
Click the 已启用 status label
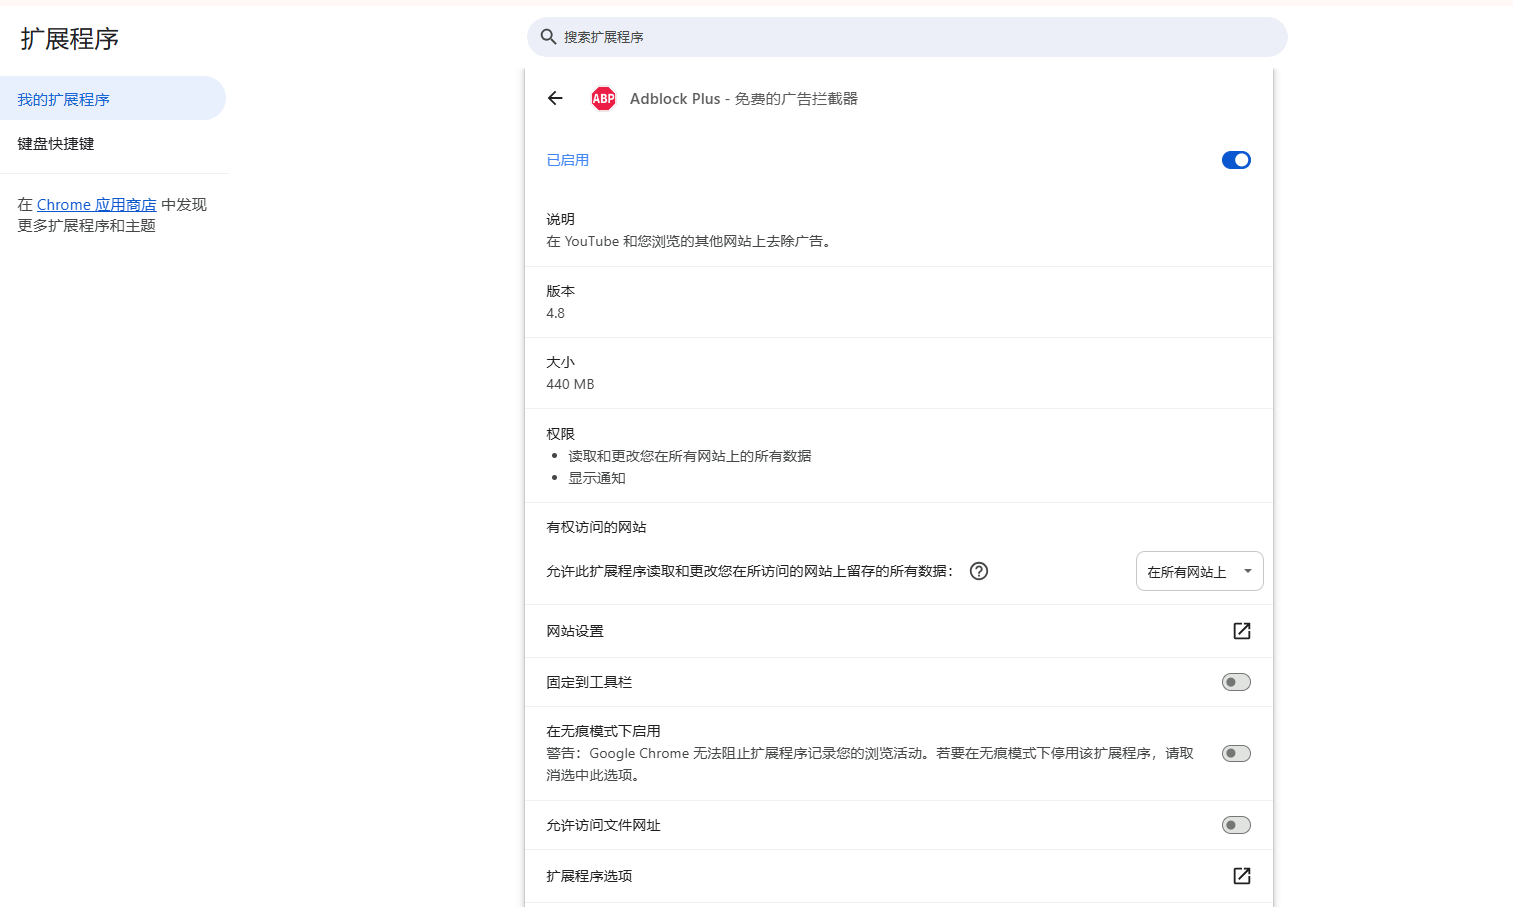[x=567, y=160]
